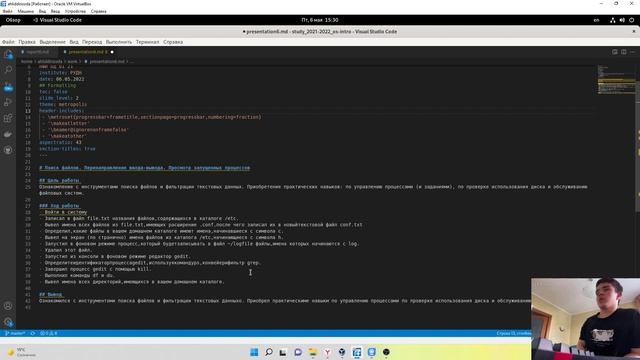Click the power icon in GNOME top bar
640x360 pixels.
point(631,20)
